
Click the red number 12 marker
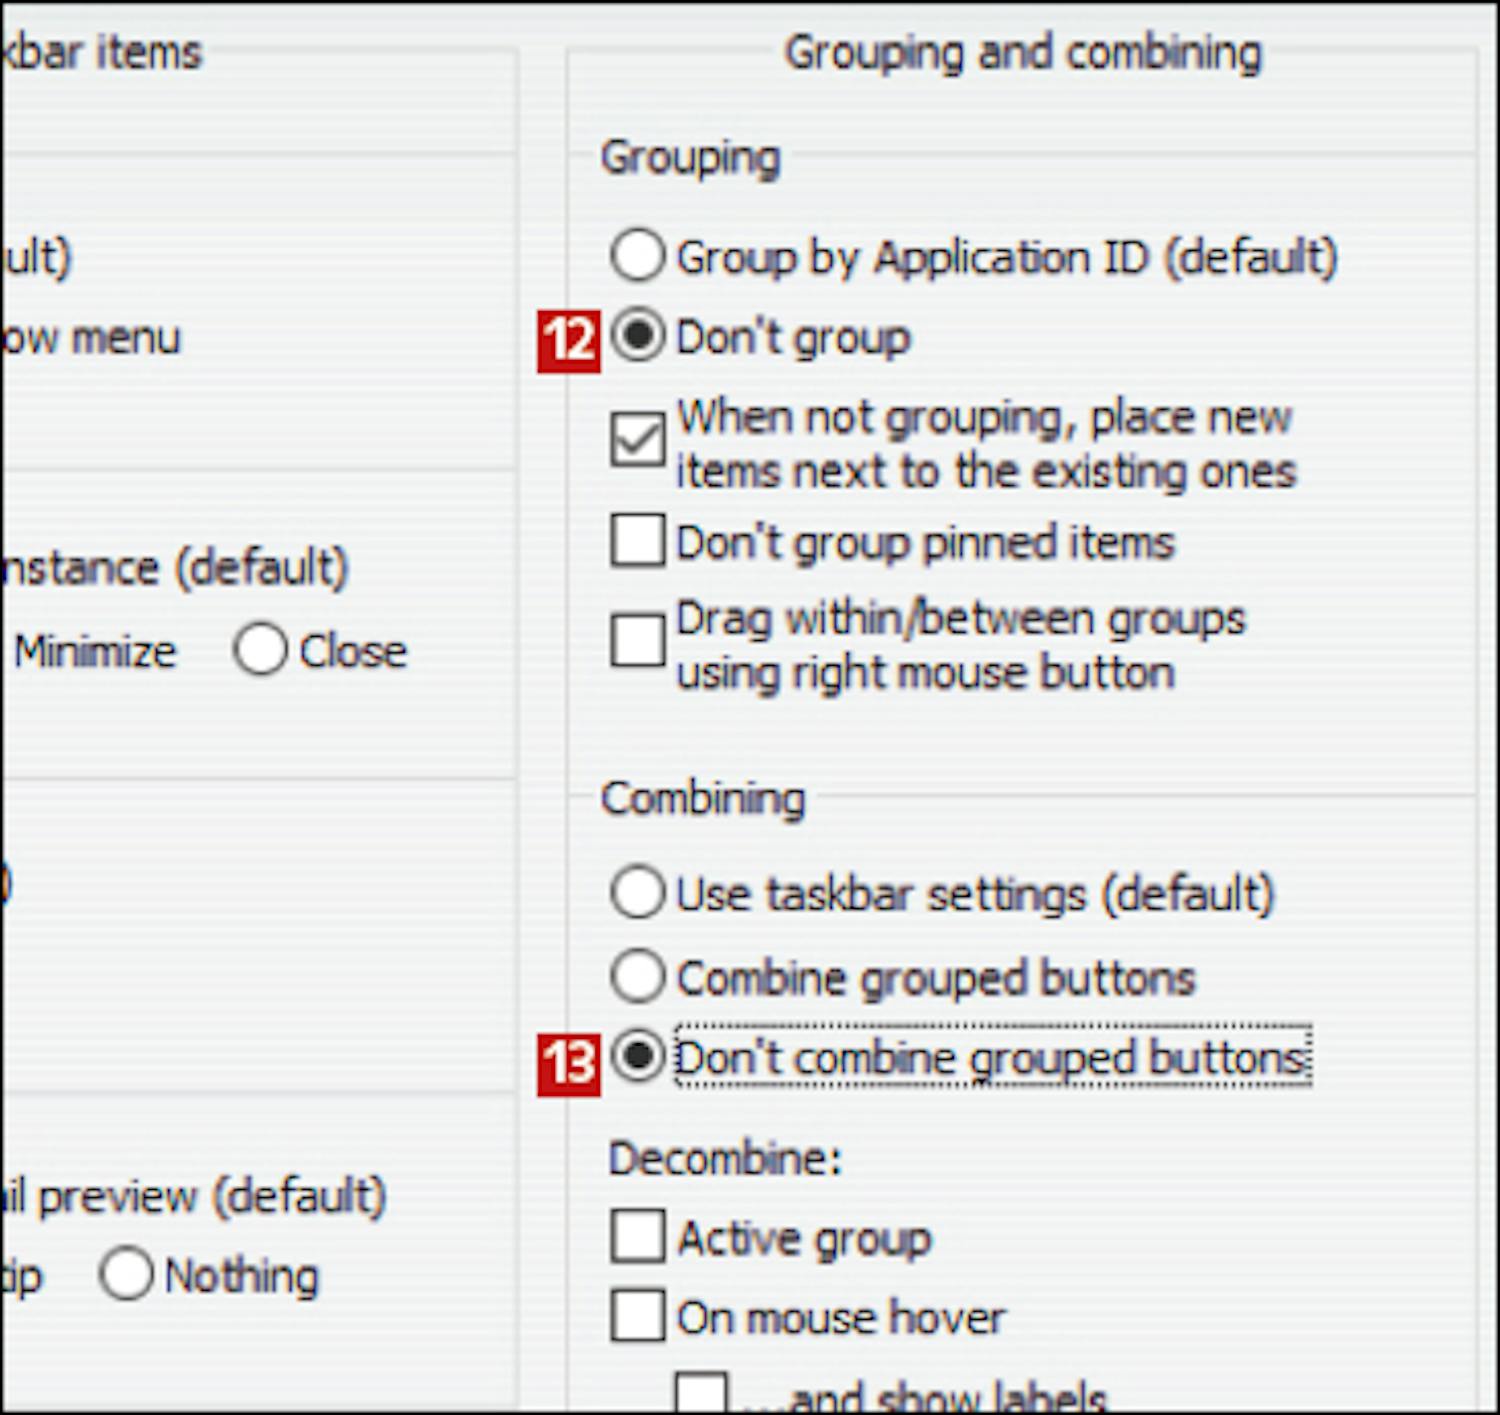click(568, 341)
